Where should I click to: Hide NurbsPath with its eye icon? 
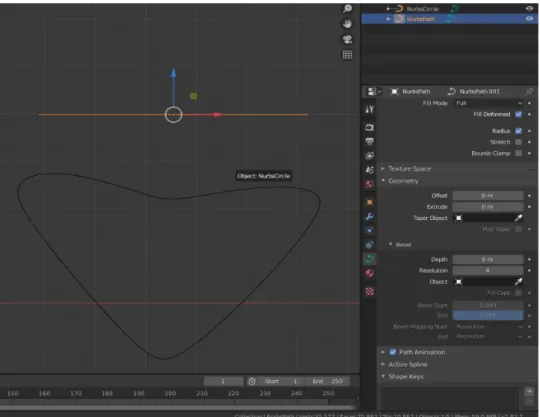tap(530, 19)
